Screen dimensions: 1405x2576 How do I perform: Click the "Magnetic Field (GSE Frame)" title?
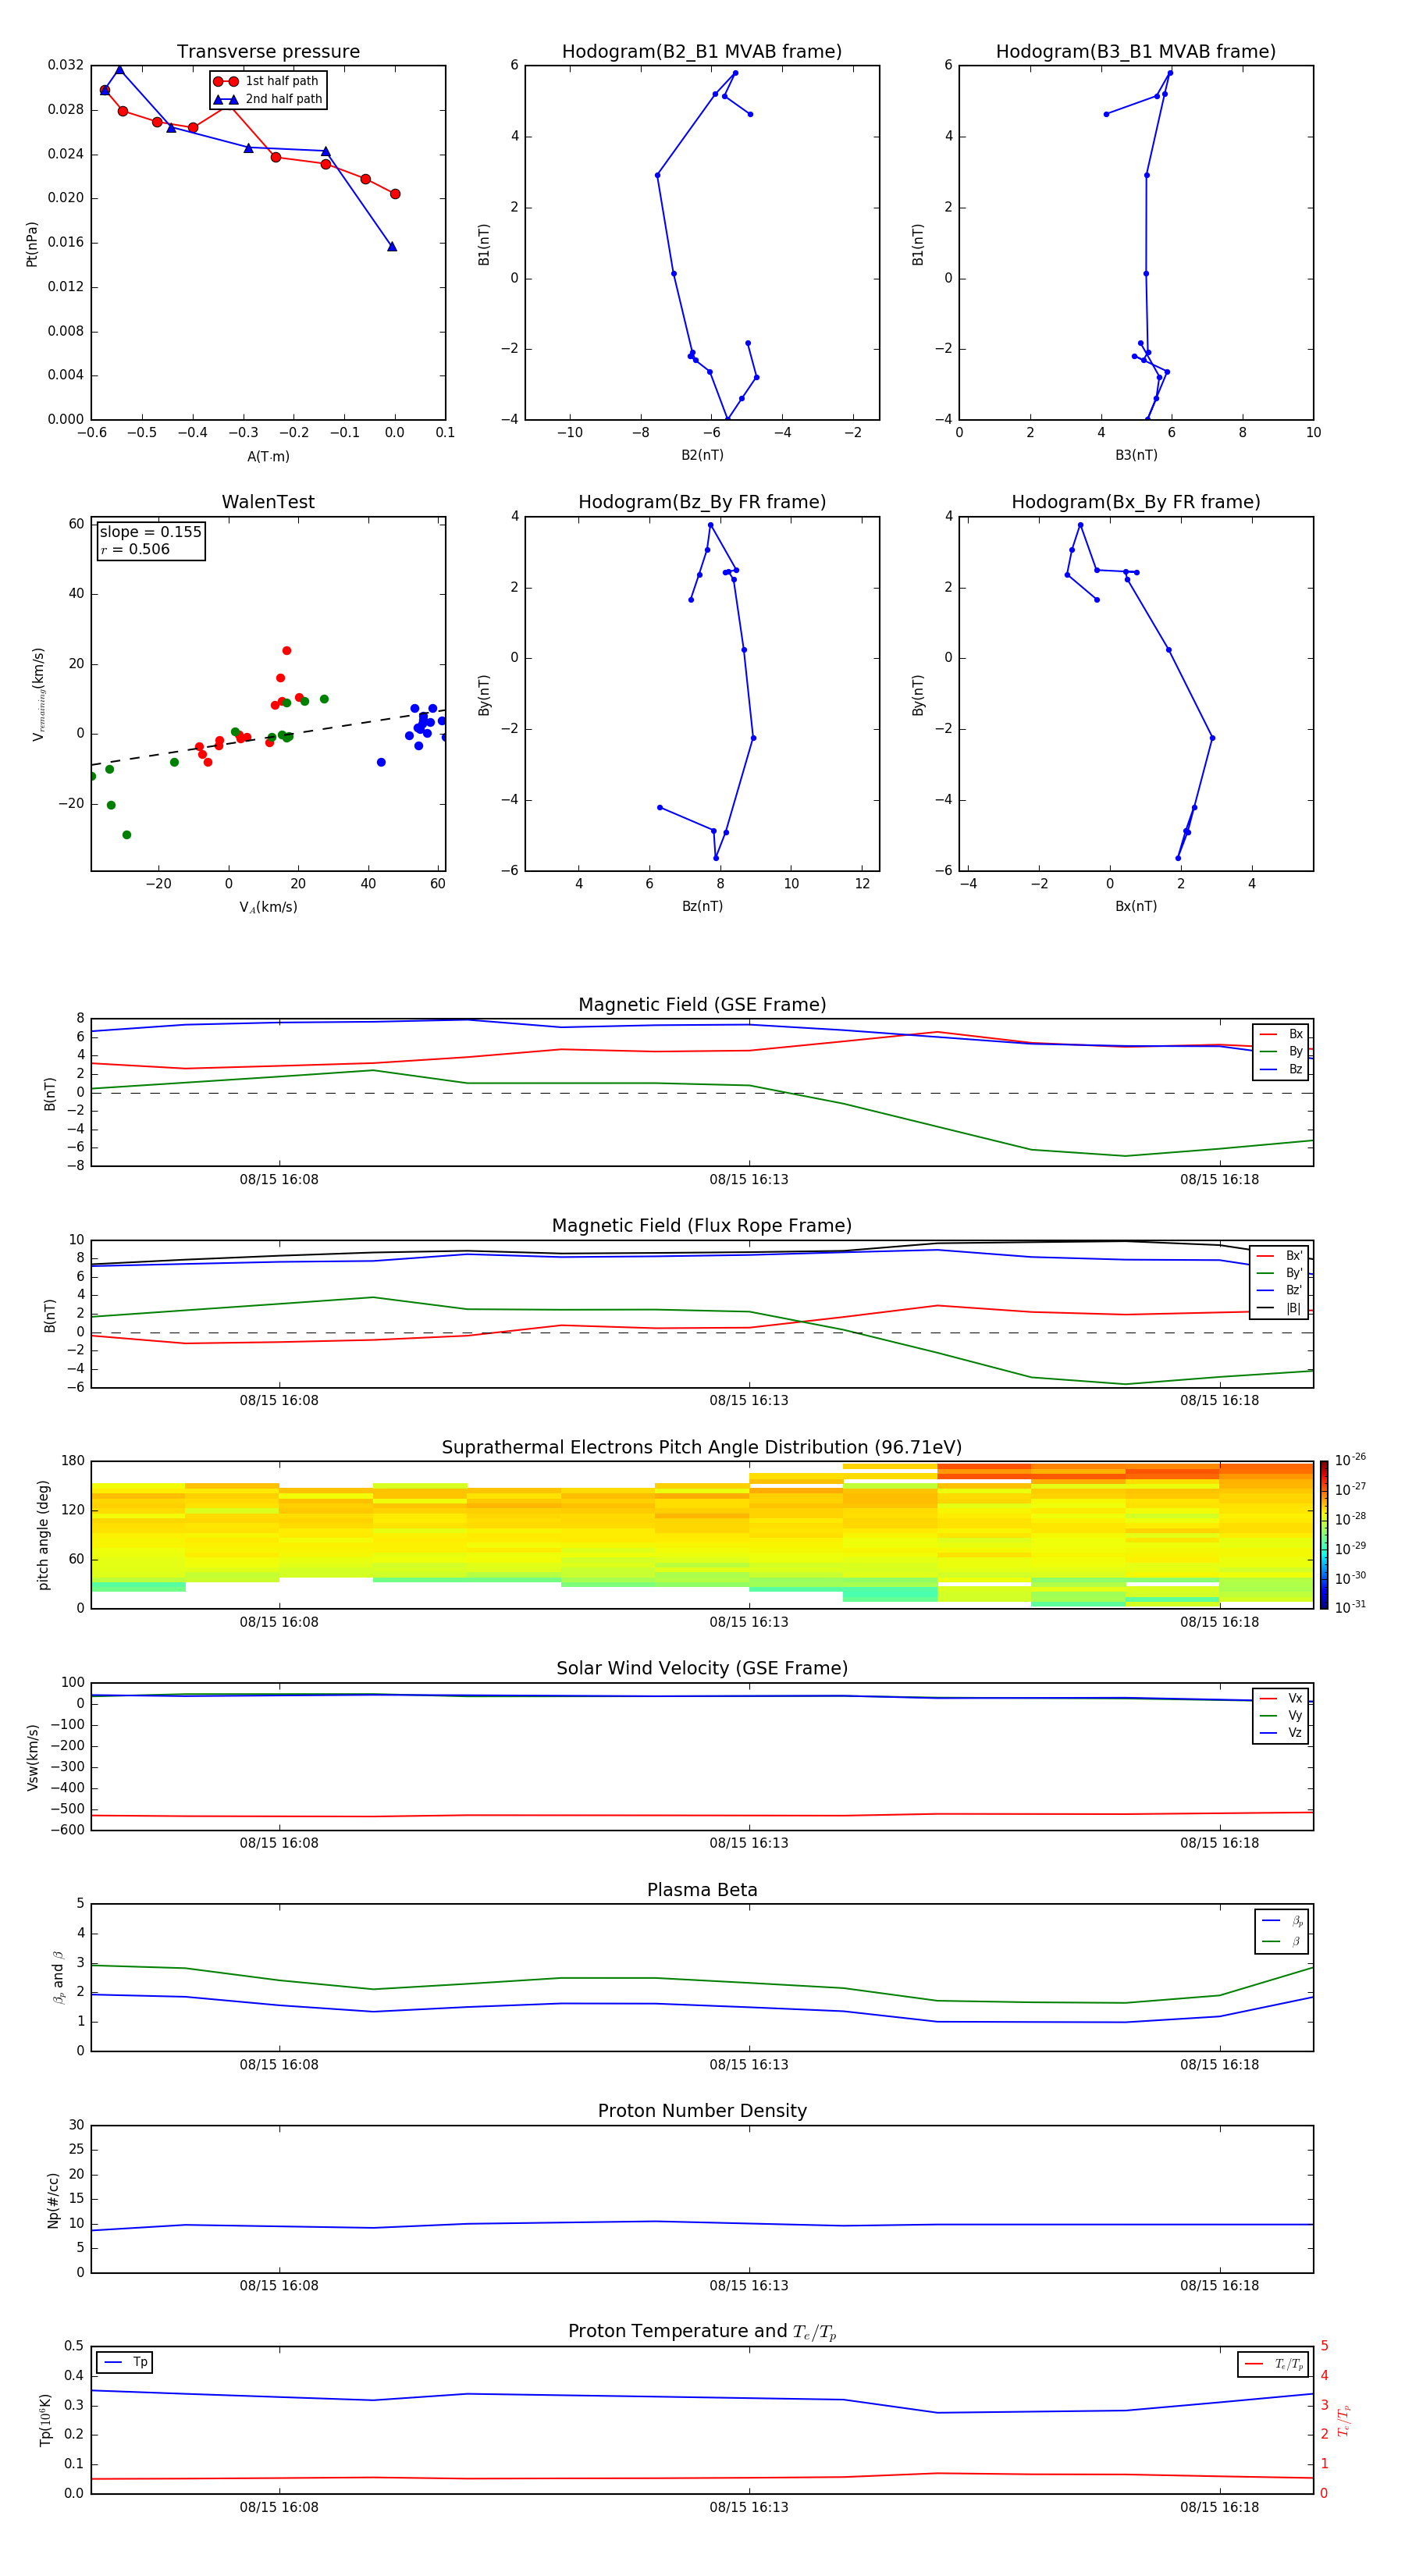702,1005
